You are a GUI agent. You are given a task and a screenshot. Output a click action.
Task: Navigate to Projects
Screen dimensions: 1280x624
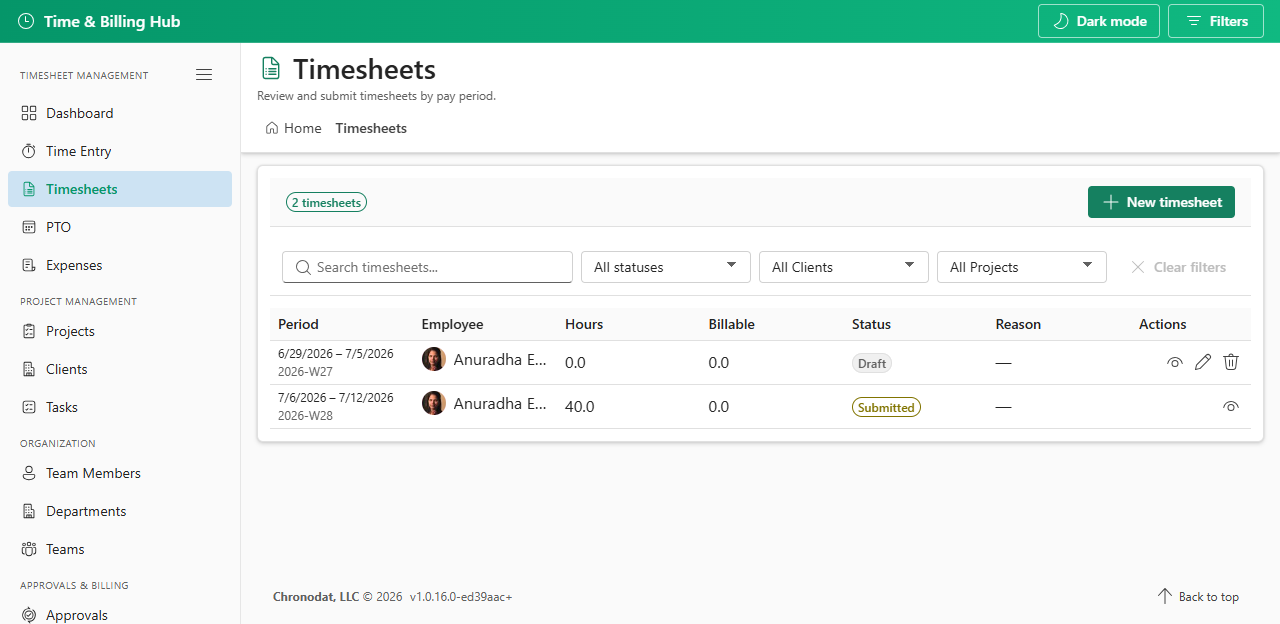120,331
